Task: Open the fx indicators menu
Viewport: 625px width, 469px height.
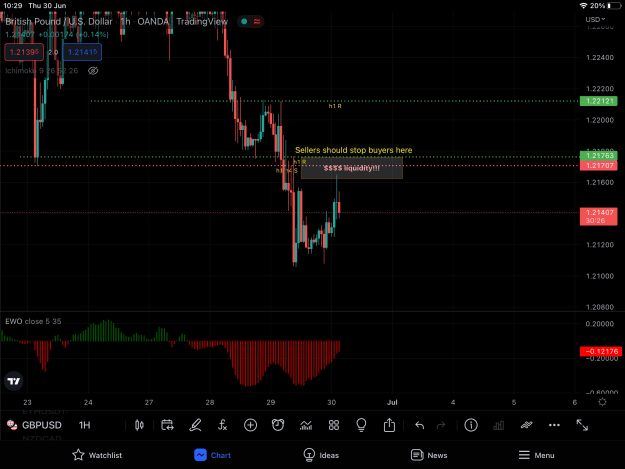Action: [222, 425]
